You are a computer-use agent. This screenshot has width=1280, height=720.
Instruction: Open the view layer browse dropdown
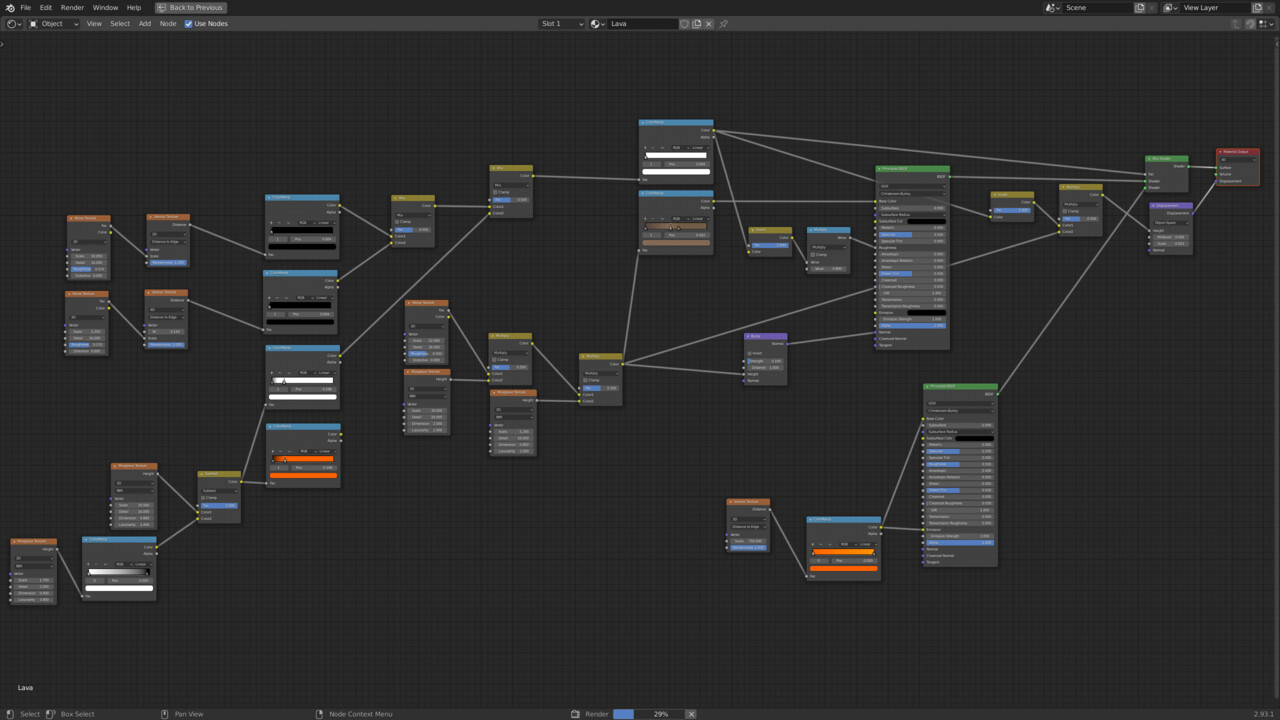pos(1171,7)
